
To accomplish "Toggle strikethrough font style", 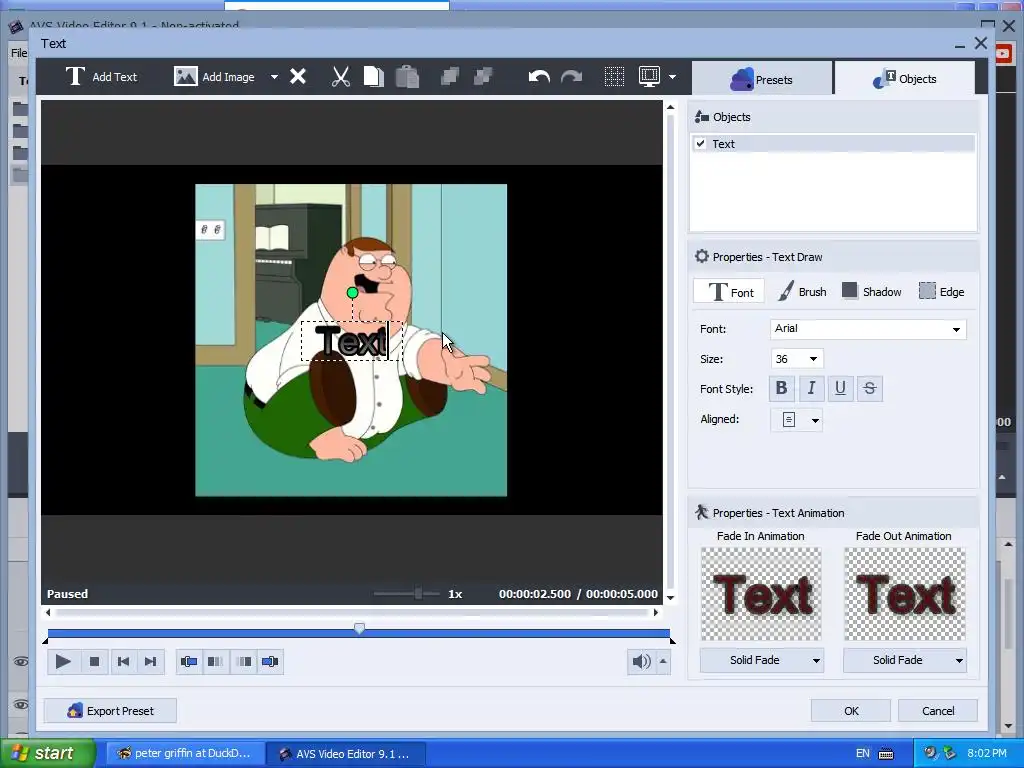I will (870, 389).
